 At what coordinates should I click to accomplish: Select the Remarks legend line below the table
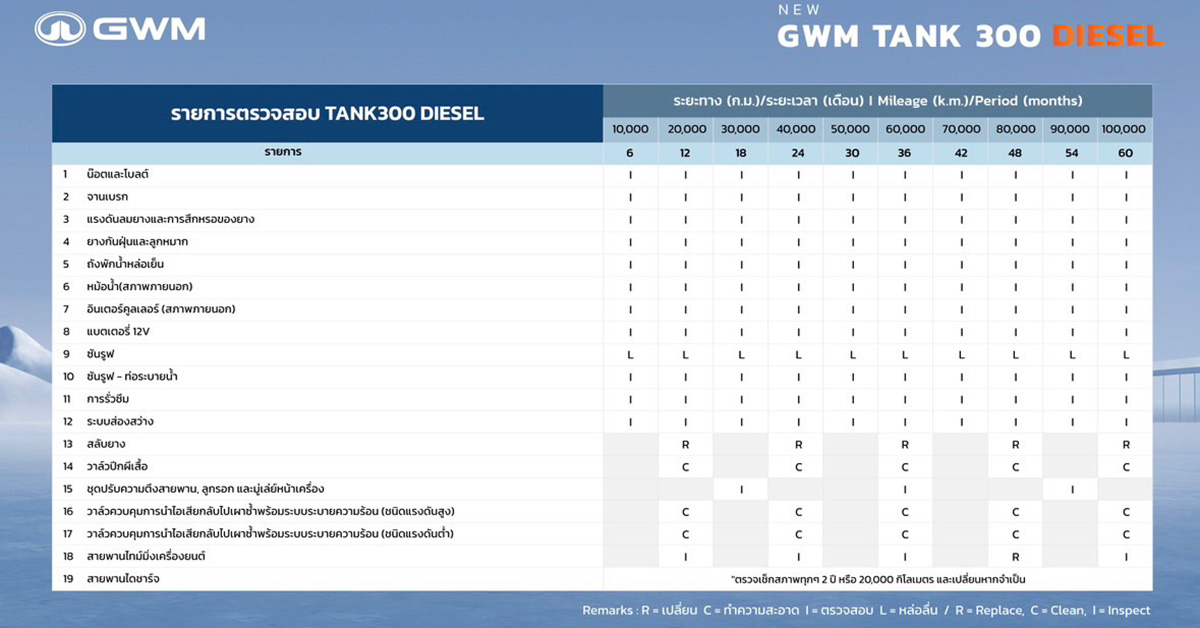(x=866, y=610)
